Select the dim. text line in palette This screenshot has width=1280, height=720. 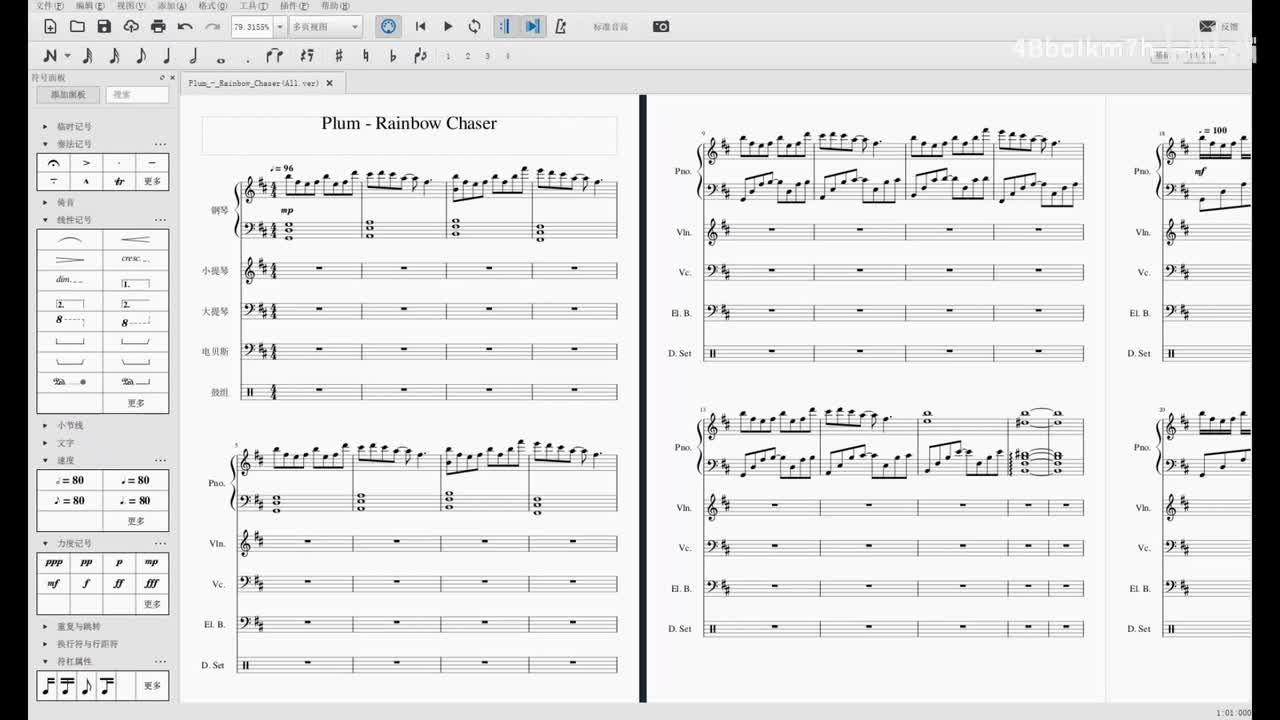tap(70, 280)
